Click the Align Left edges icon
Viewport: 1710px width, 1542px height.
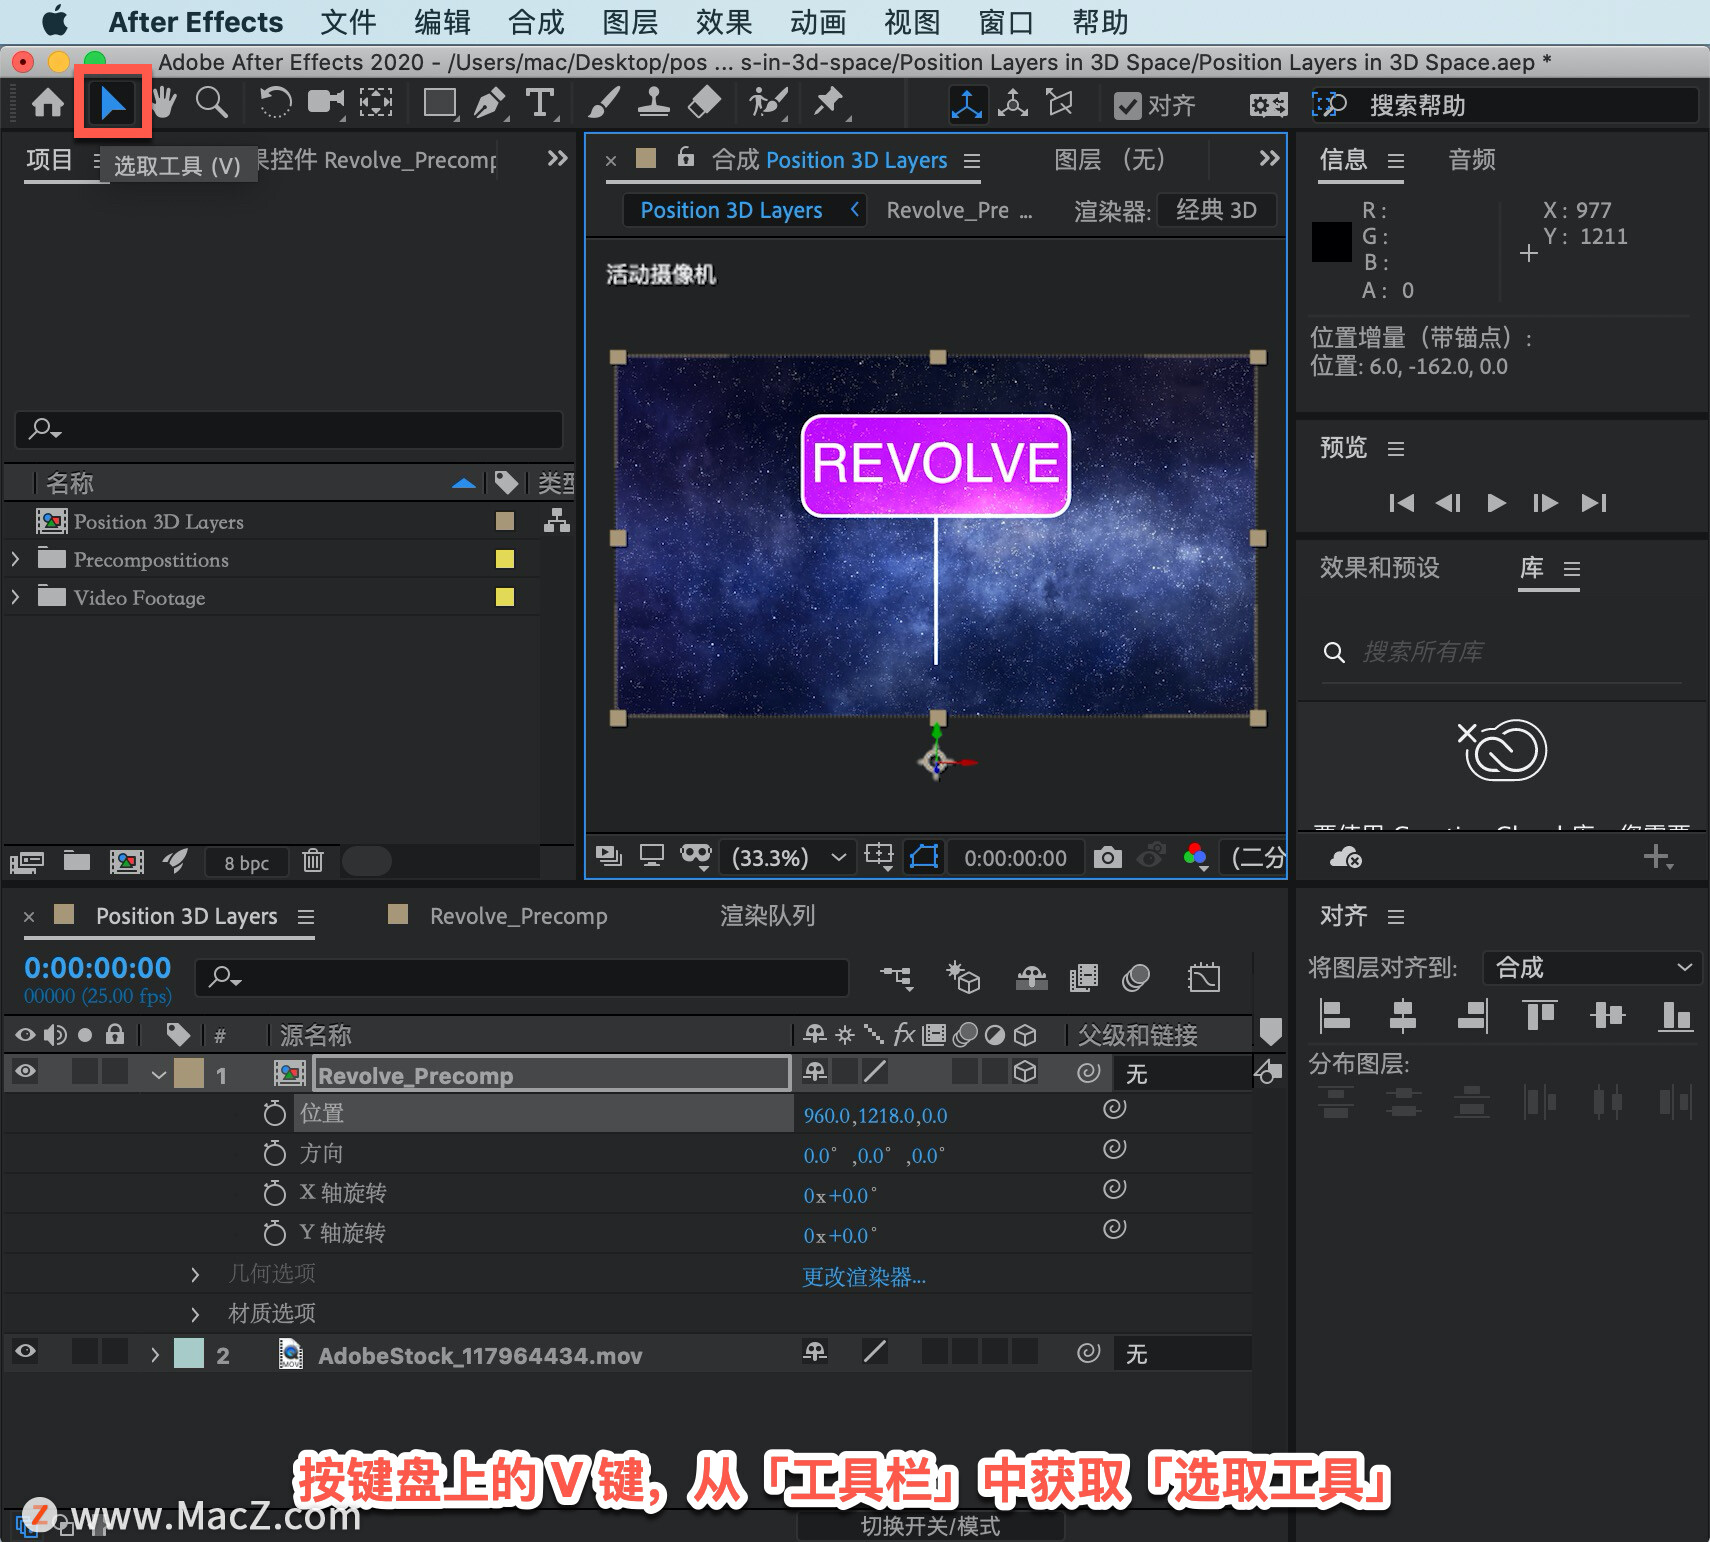[1335, 1016]
